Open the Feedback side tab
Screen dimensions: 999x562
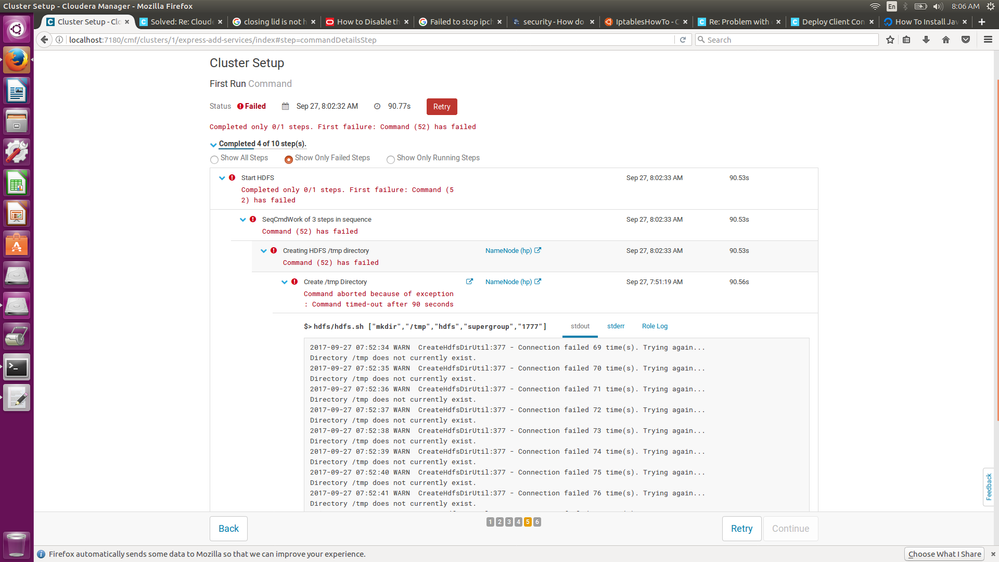click(x=989, y=487)
